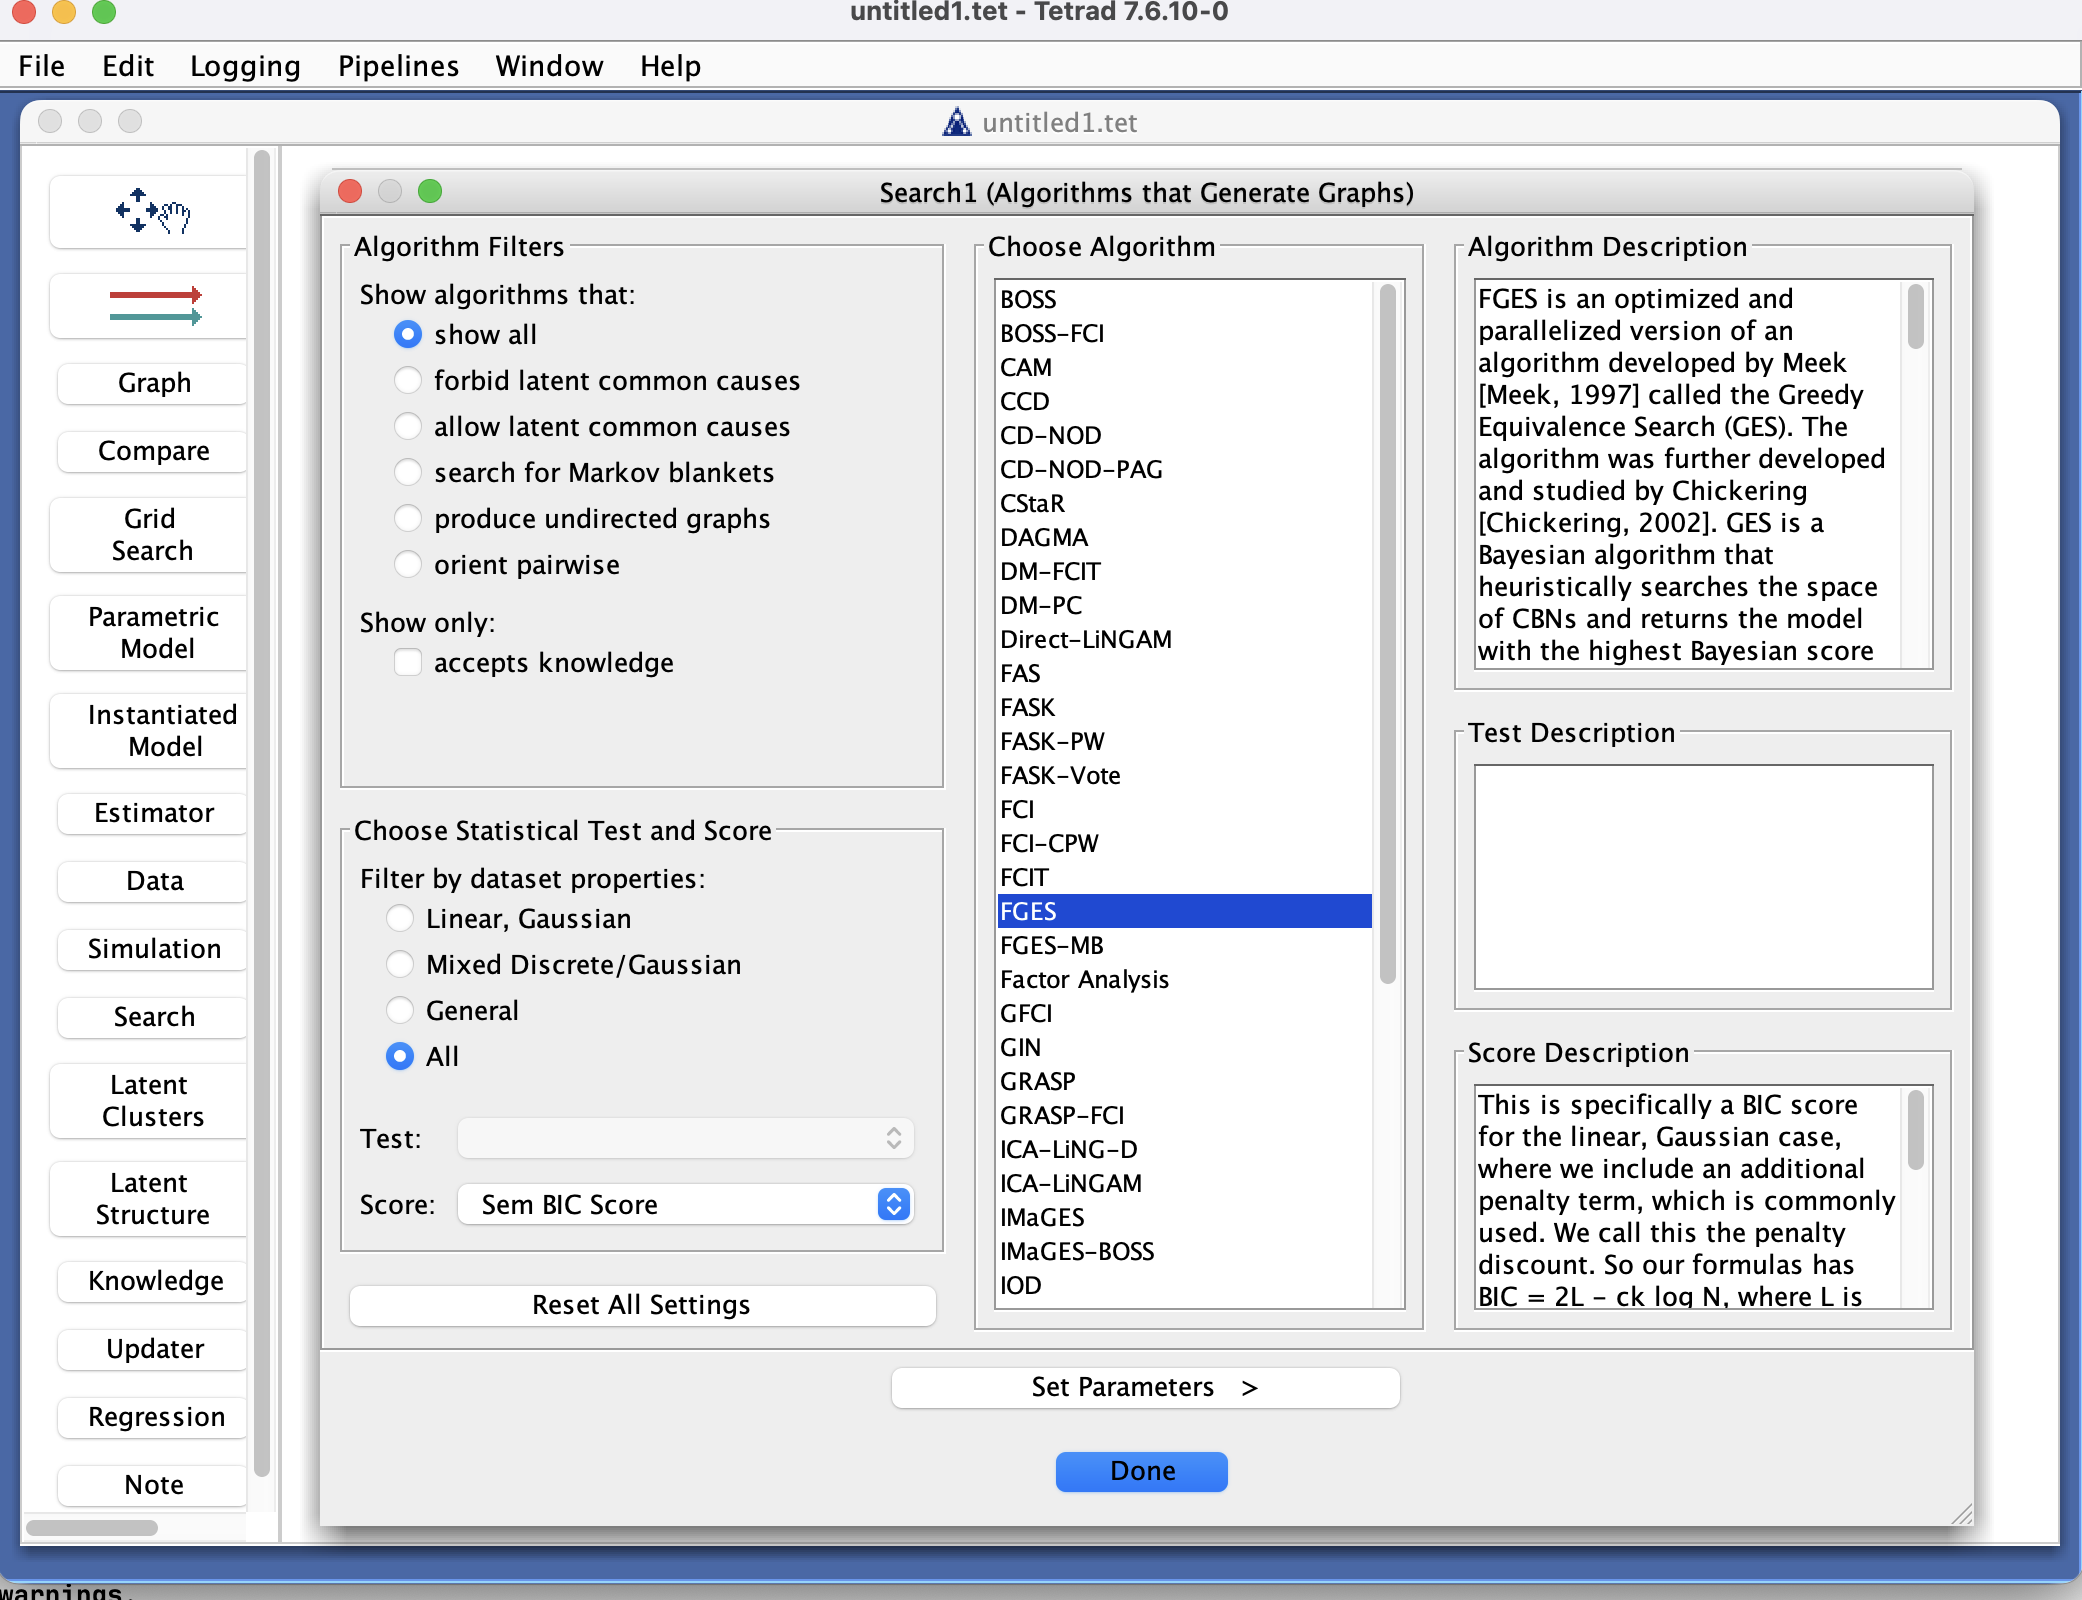Select FCI algorithm in the list
Screen dimensions: 2082x1600
click(1185, 809)
